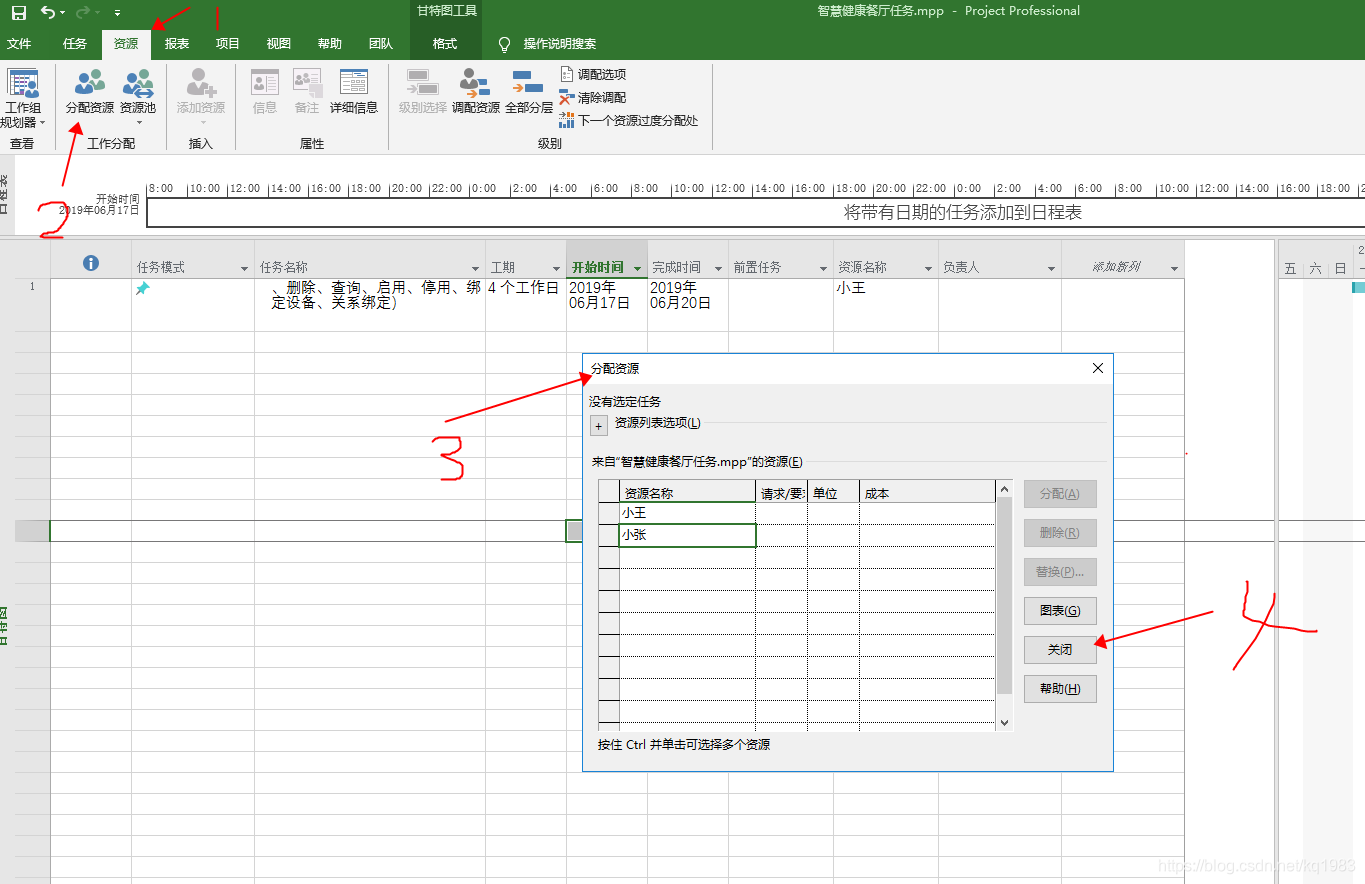The width and height of the screenshot is (1365, 884).
Task: Click the 替换(P)... button
Action: pyautogui.click(x=1060, y=572)
